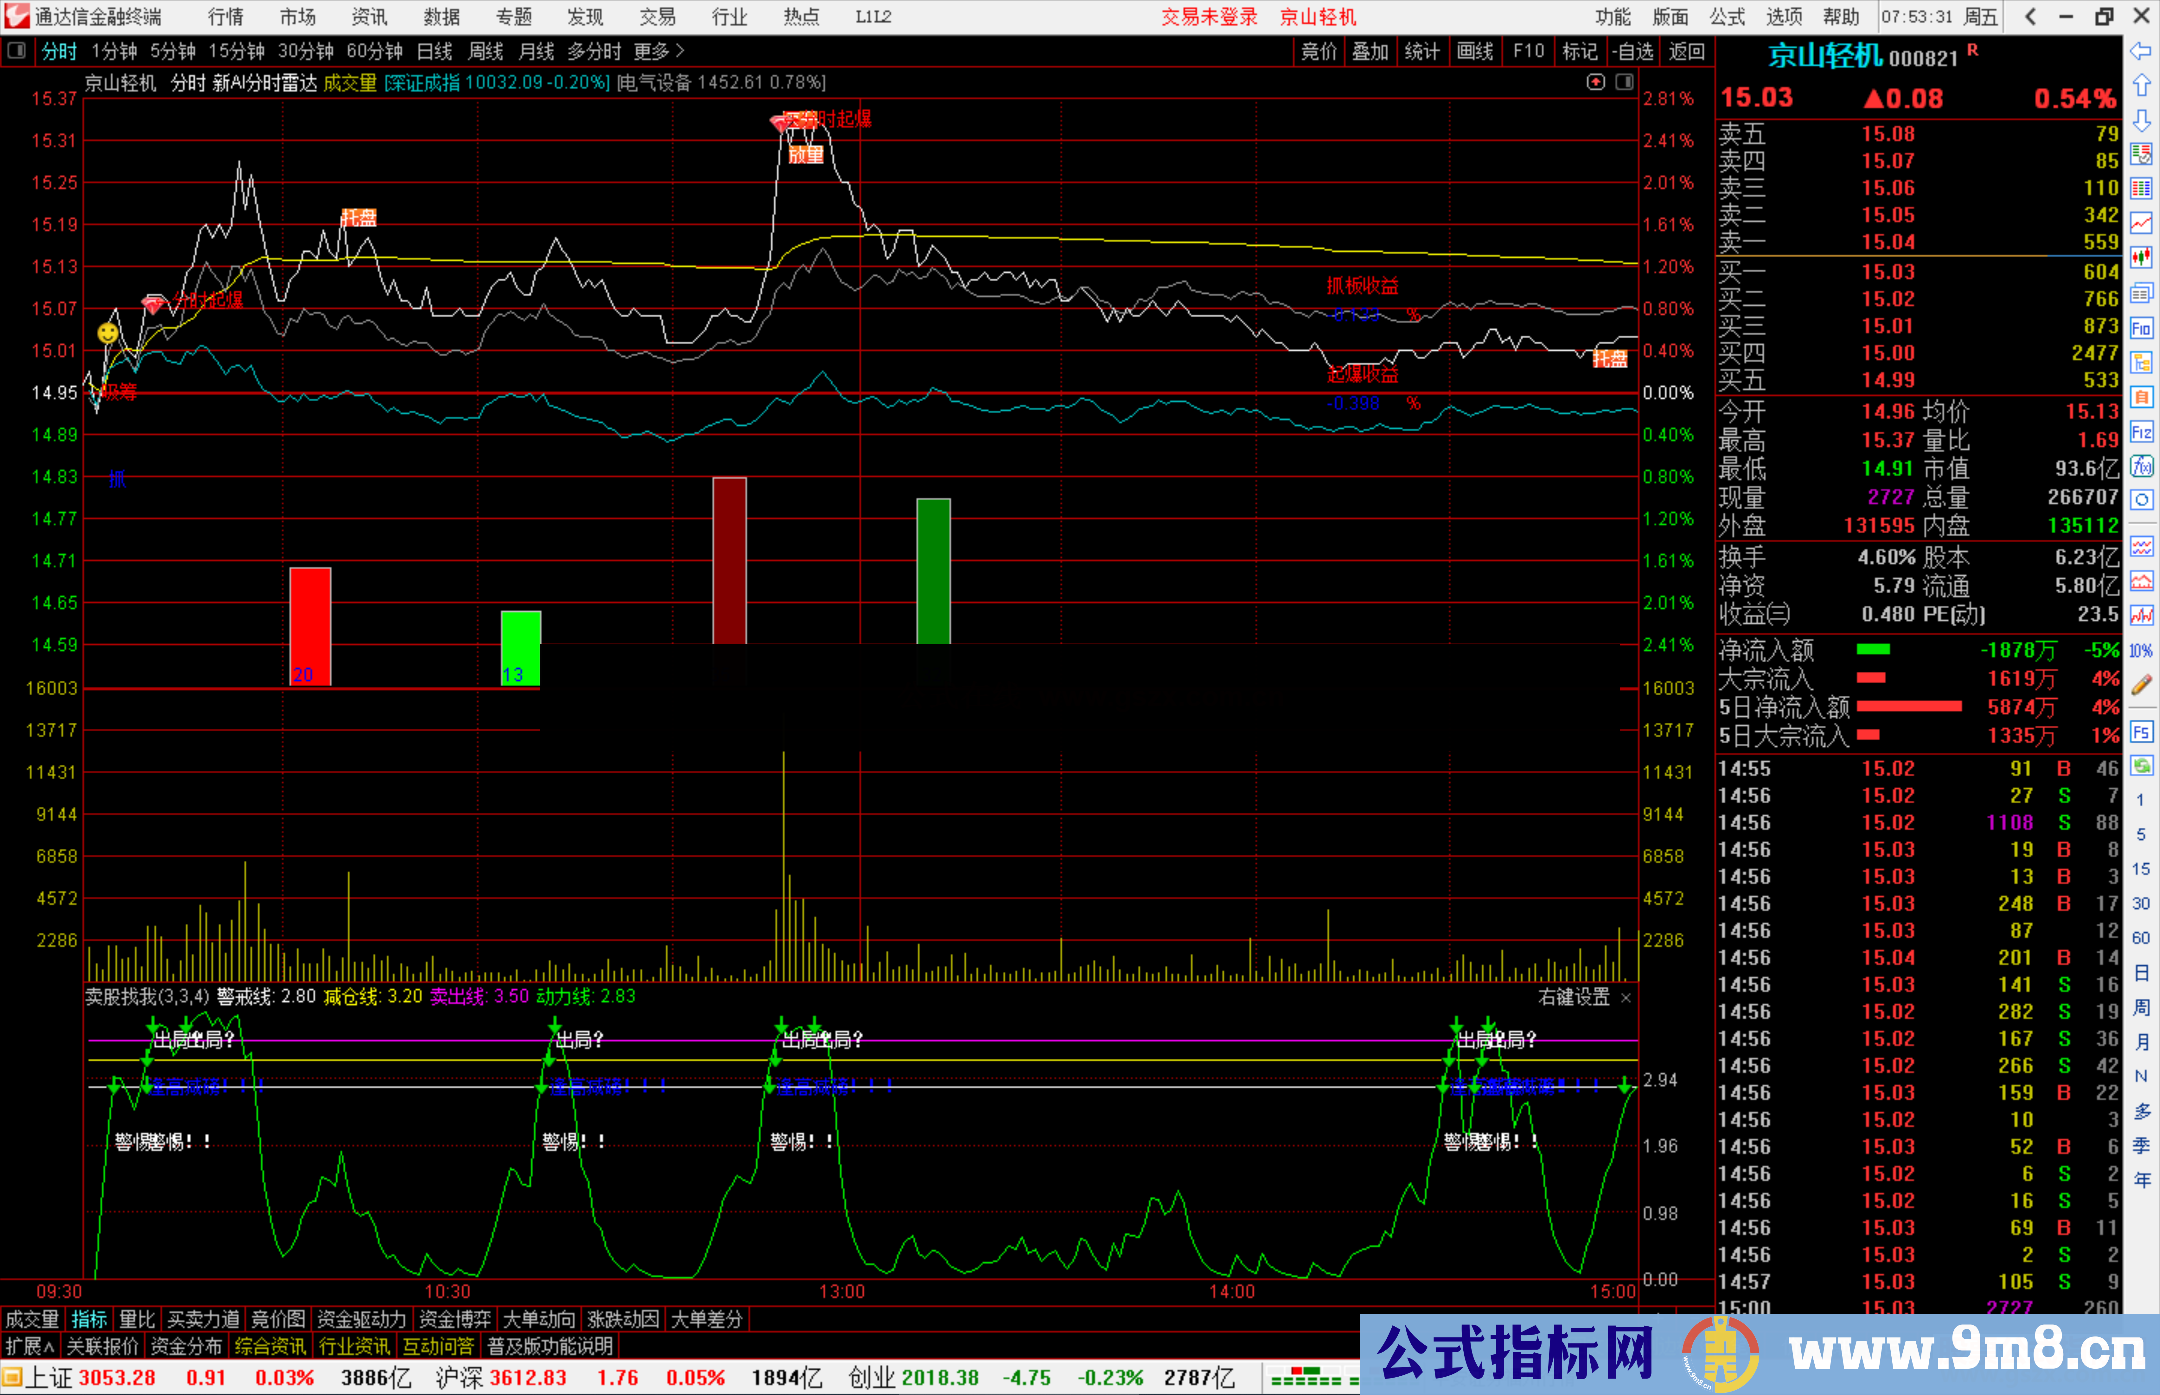2160x1395 pixels.
Task: Click the 叠加 overlay button
Action: click(1370, 51)
